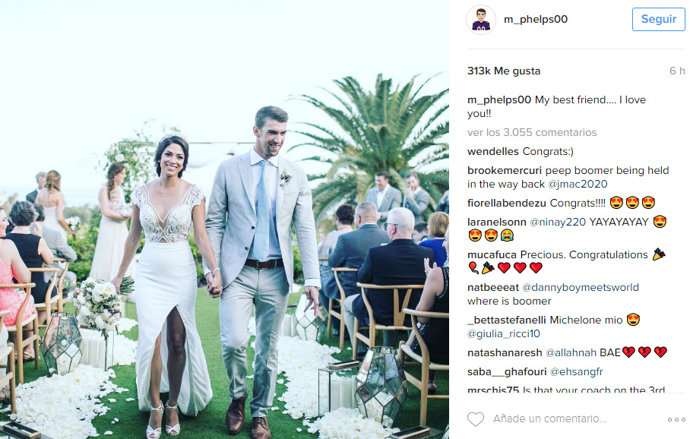Open commenter wendelles's profile

[493, 152]
